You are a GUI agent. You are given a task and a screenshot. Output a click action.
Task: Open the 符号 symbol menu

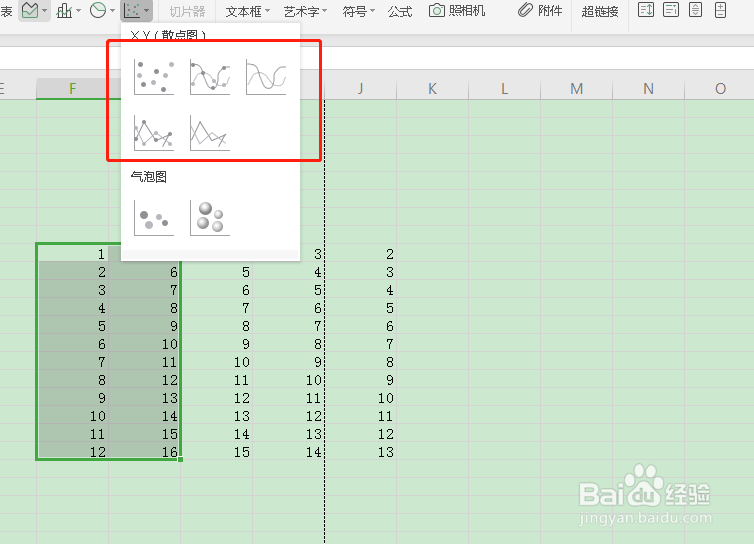359,11
